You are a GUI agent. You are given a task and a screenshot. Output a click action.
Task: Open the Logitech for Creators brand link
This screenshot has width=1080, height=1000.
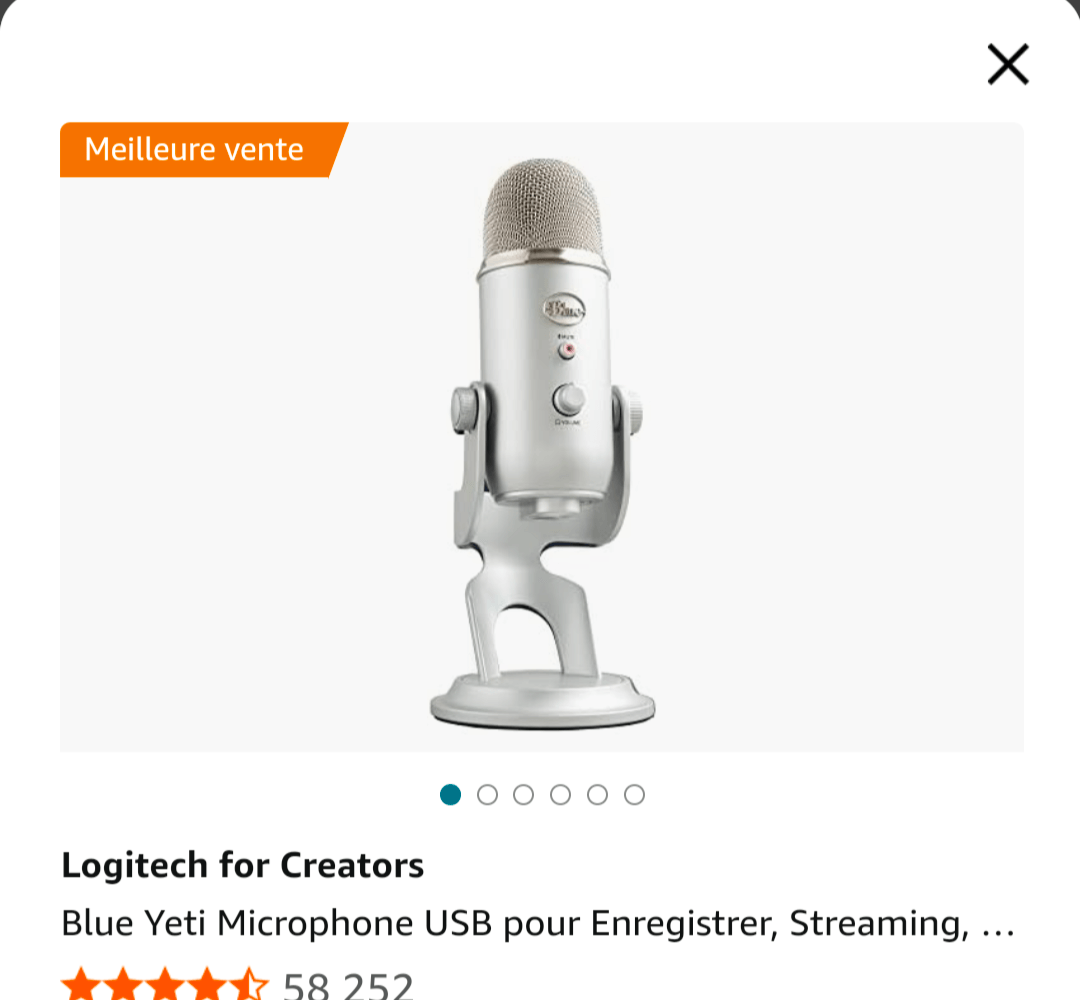(242, 865)
